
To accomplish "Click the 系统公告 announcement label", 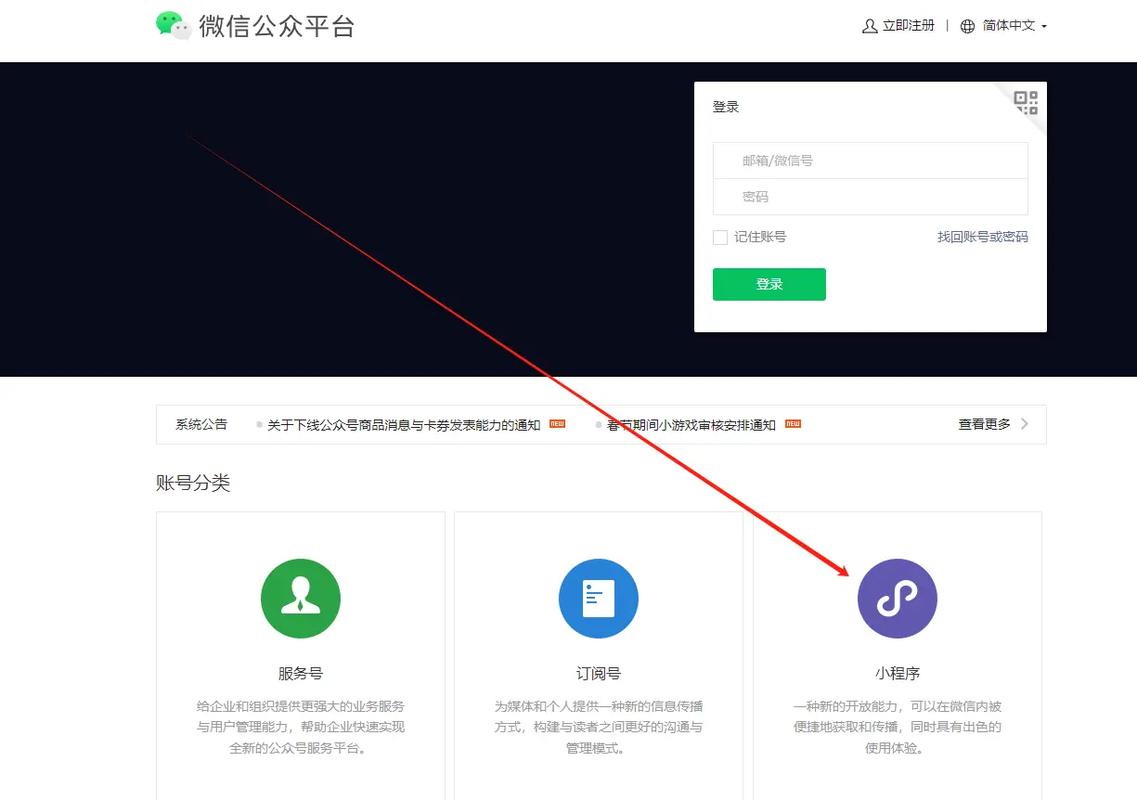I will pyautogui.click(x=201, y=423).
